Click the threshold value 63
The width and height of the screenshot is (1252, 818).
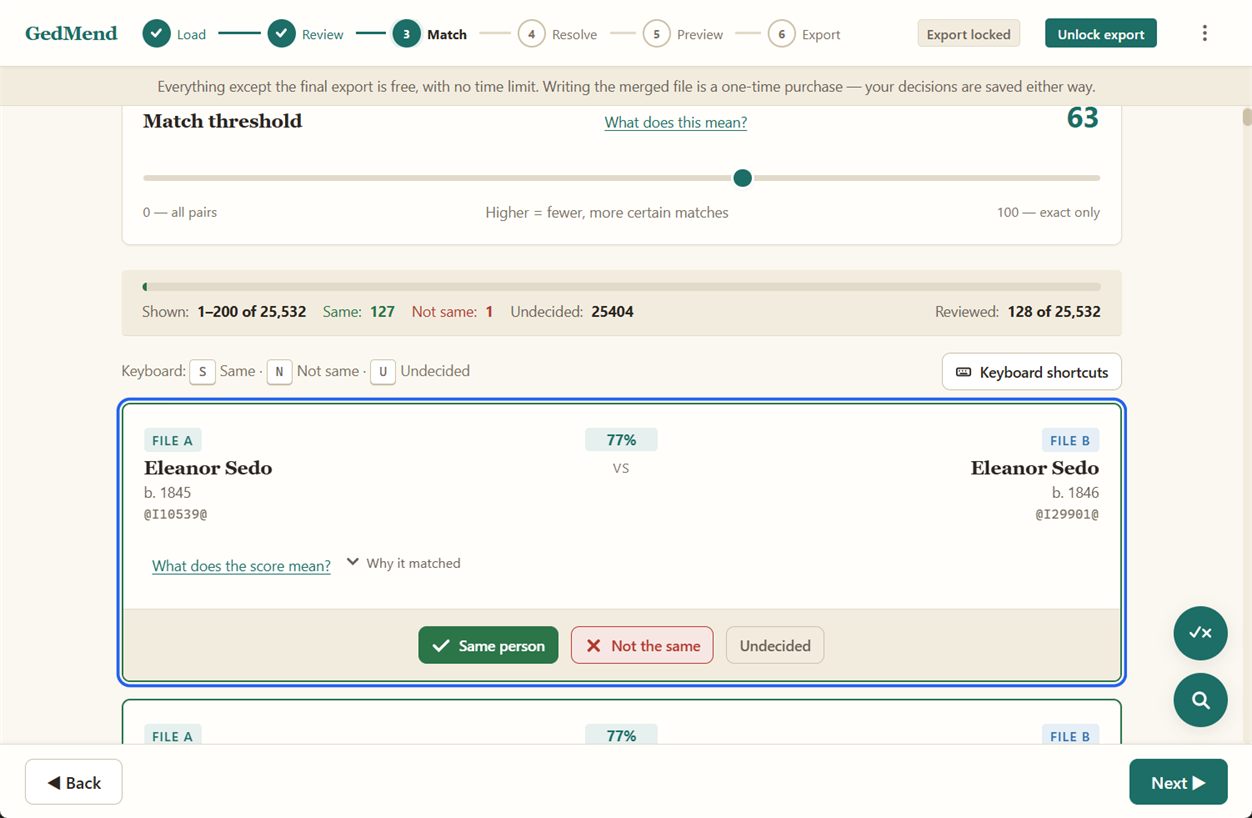pos(1083,118)
